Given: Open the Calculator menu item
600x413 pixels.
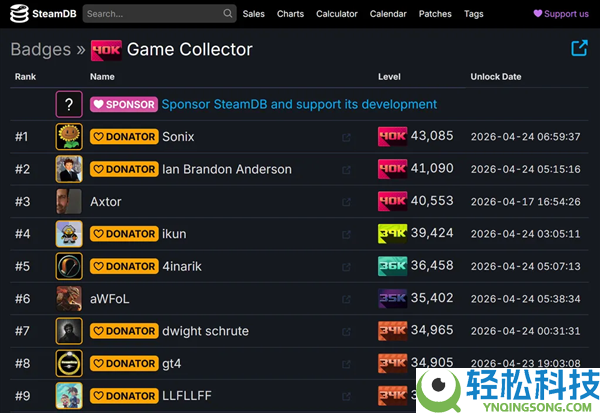Looking at the screenshot, I should point(337,14).
